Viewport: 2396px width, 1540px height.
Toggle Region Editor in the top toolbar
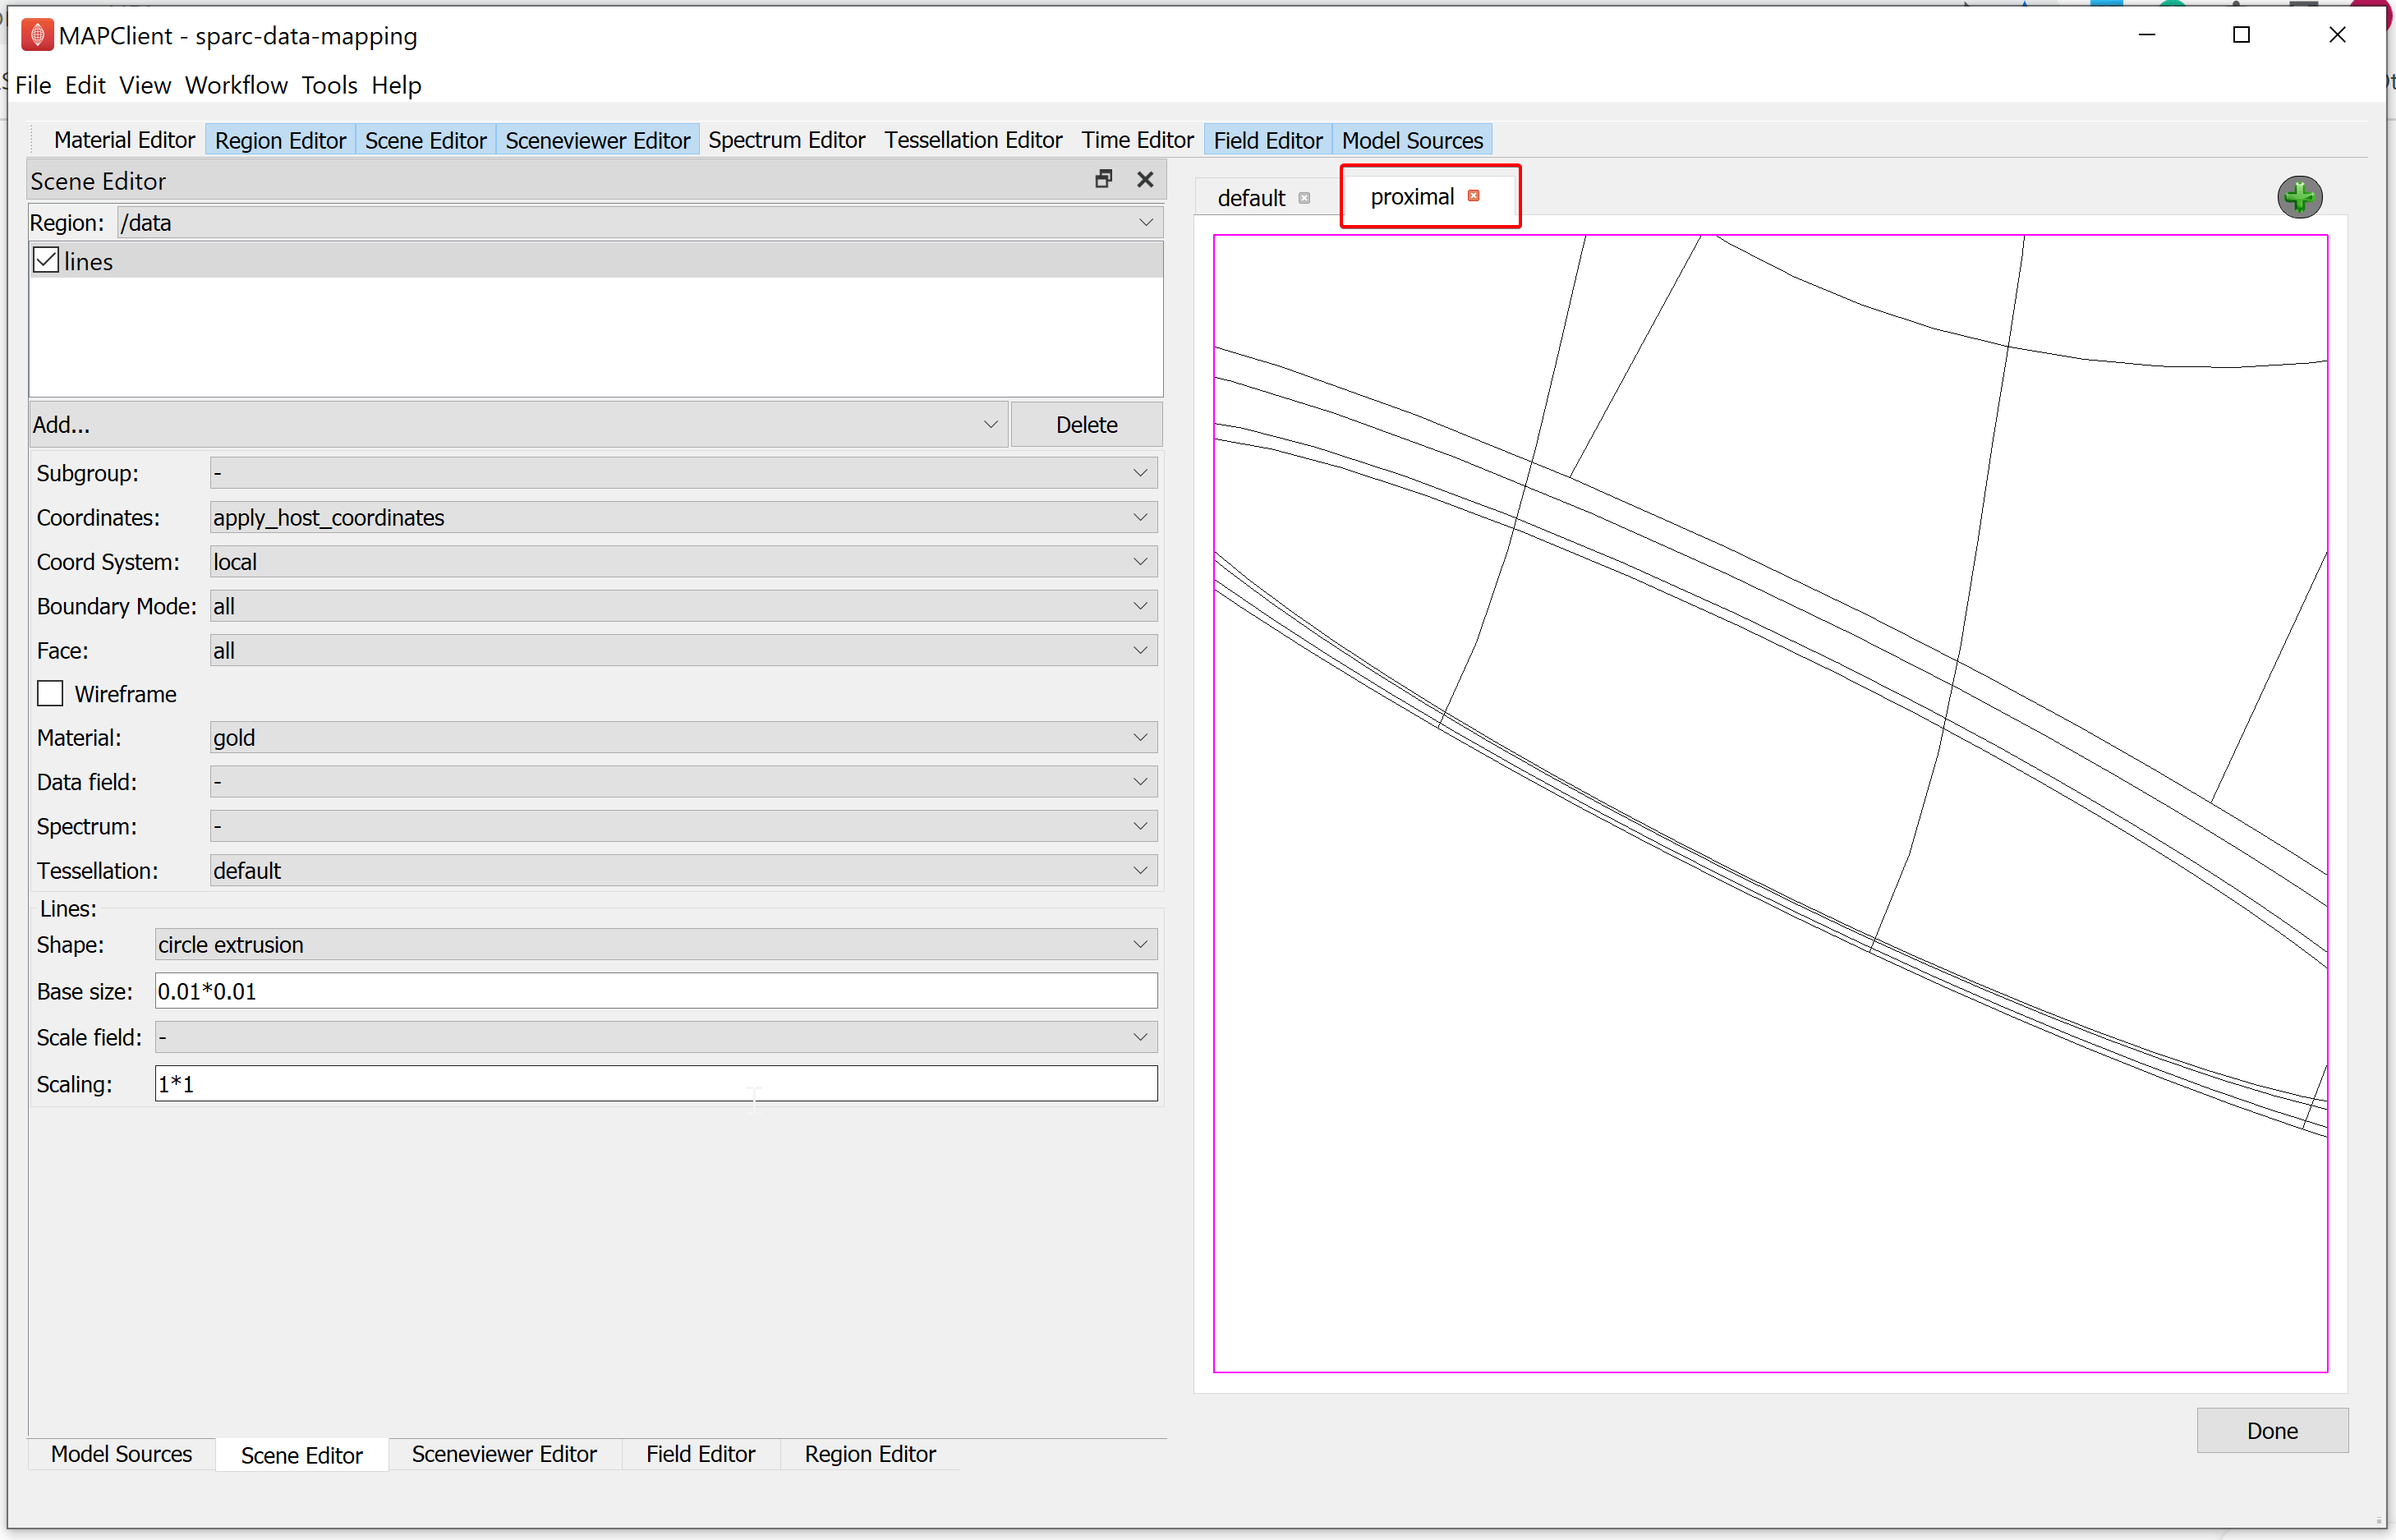[x=280, y=140]
